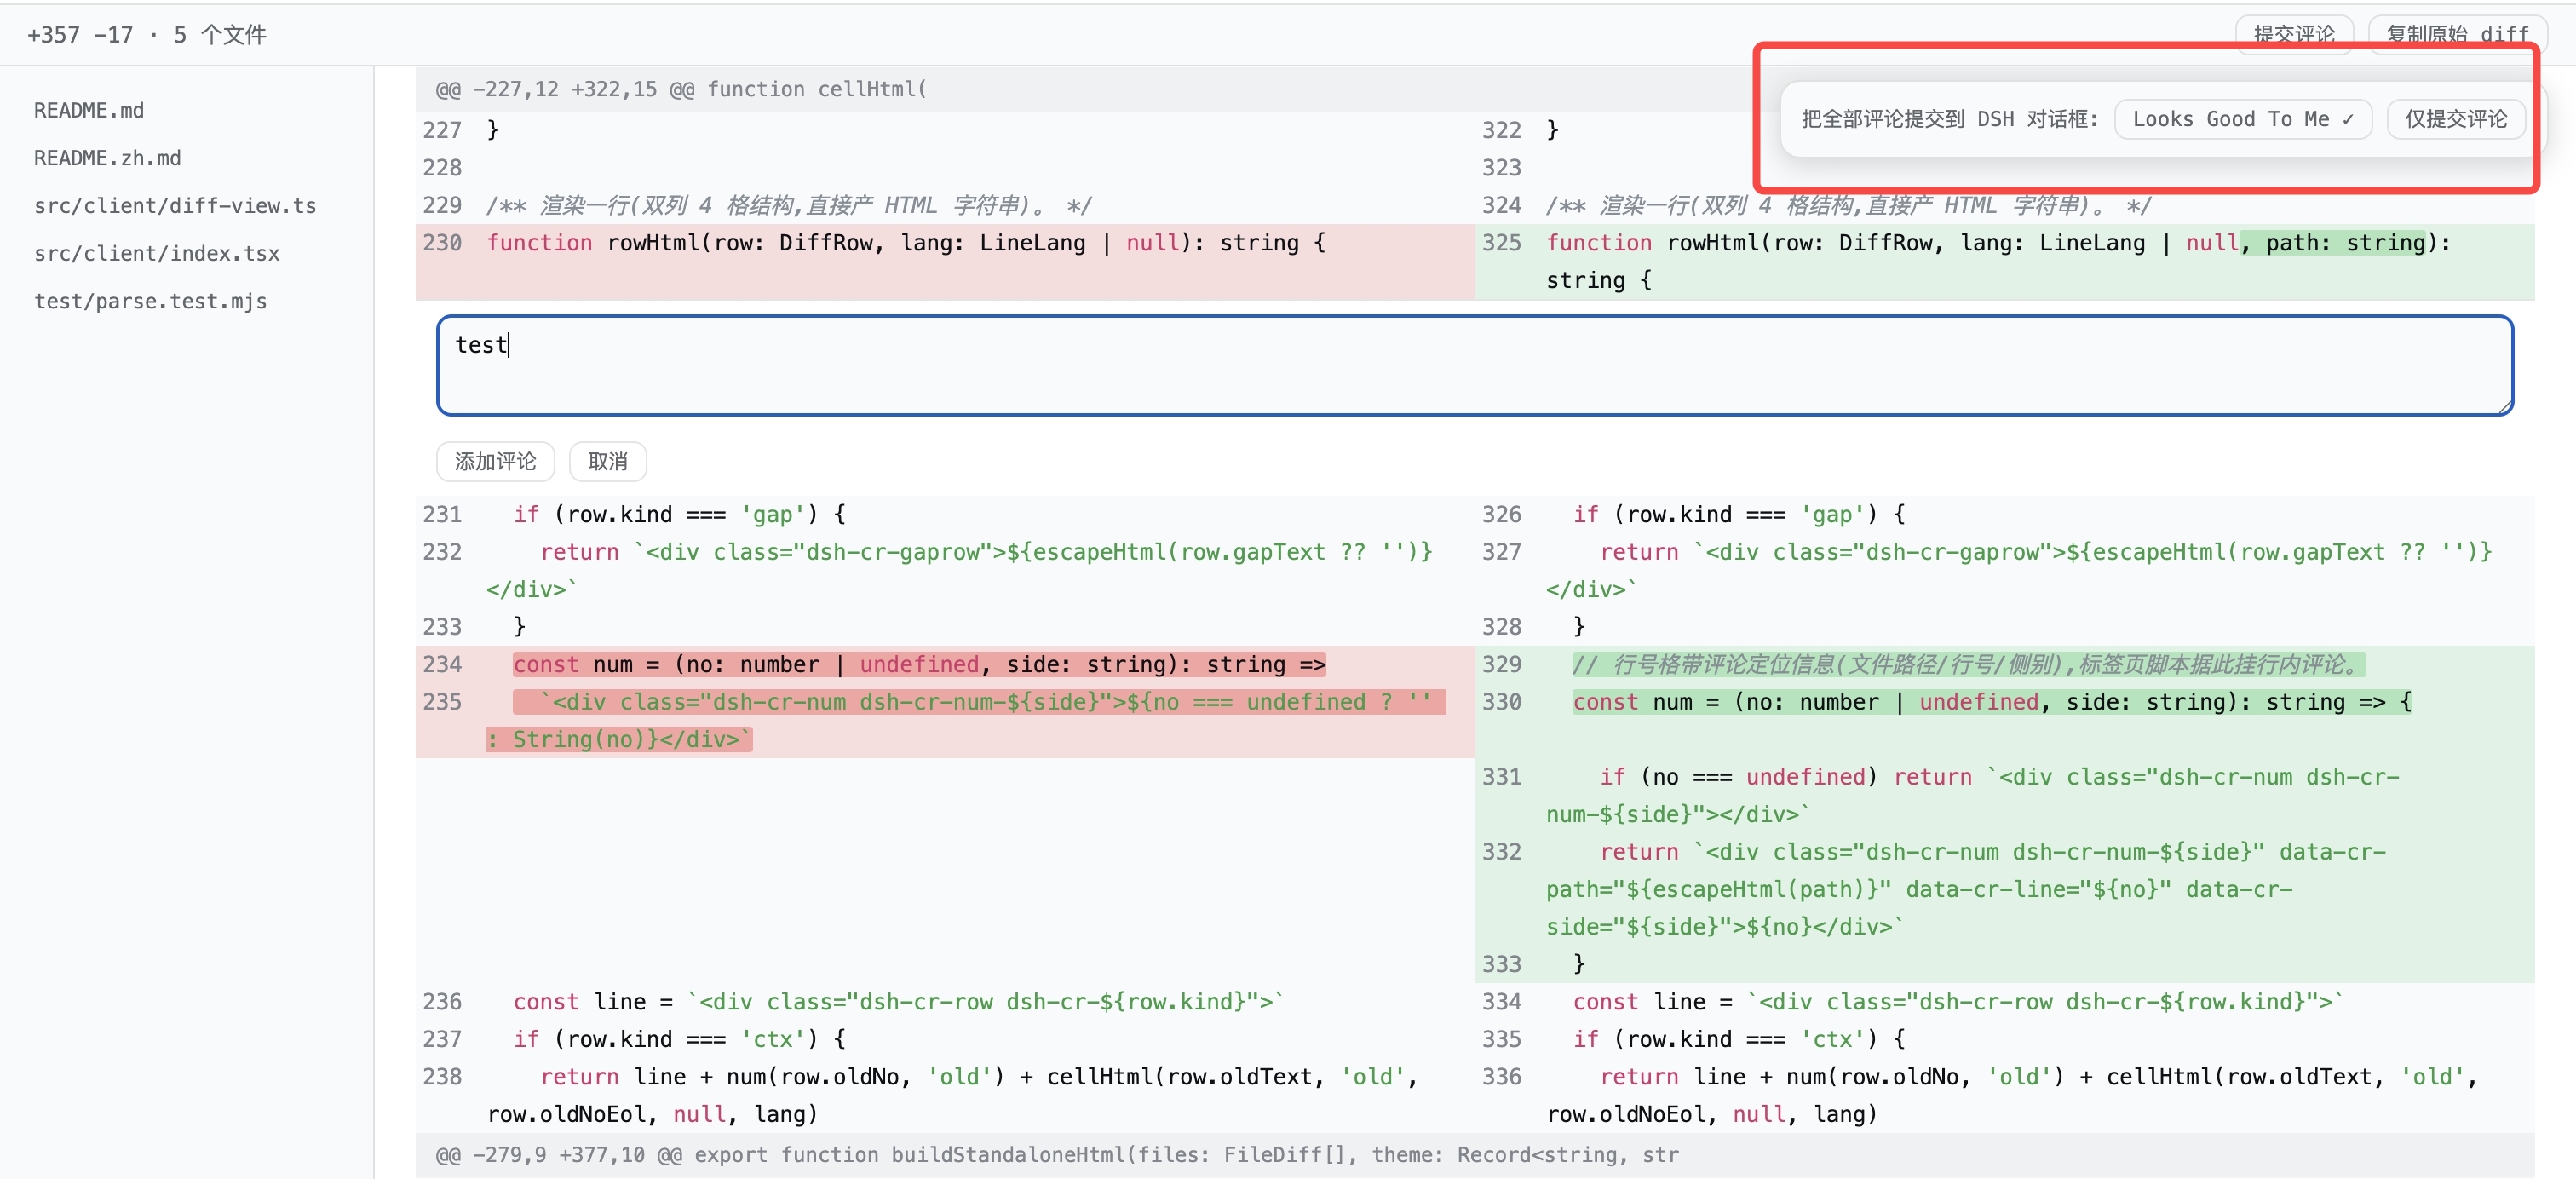This screenshot has height=1179, width=2576.
Task: Click new line number 334
Action: [x=1501, y=1002]
